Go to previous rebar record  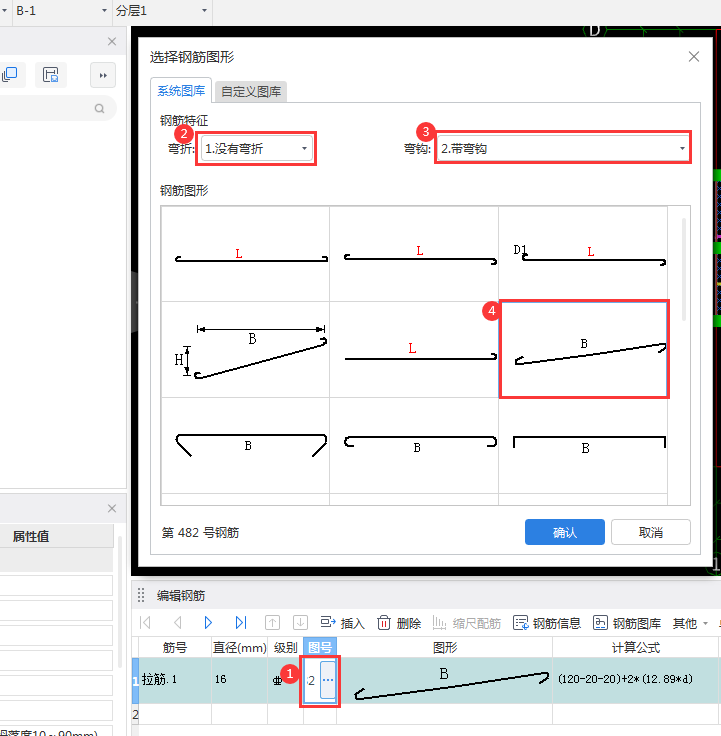[x=177, y=623]
